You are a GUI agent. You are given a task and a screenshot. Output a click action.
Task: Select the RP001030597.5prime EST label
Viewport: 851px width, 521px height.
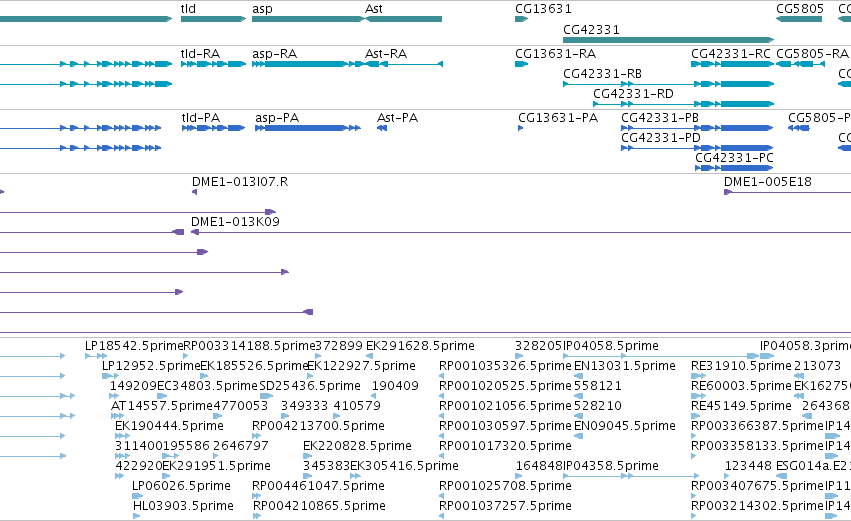[x=505, y=426]
